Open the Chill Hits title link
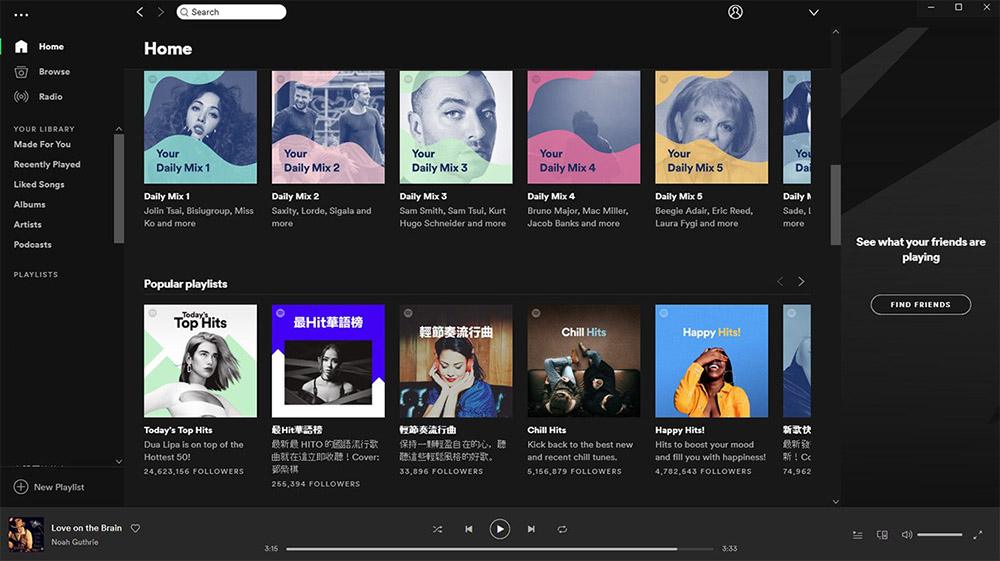This screenshot has width=1000, height=561. pos(547,430)
